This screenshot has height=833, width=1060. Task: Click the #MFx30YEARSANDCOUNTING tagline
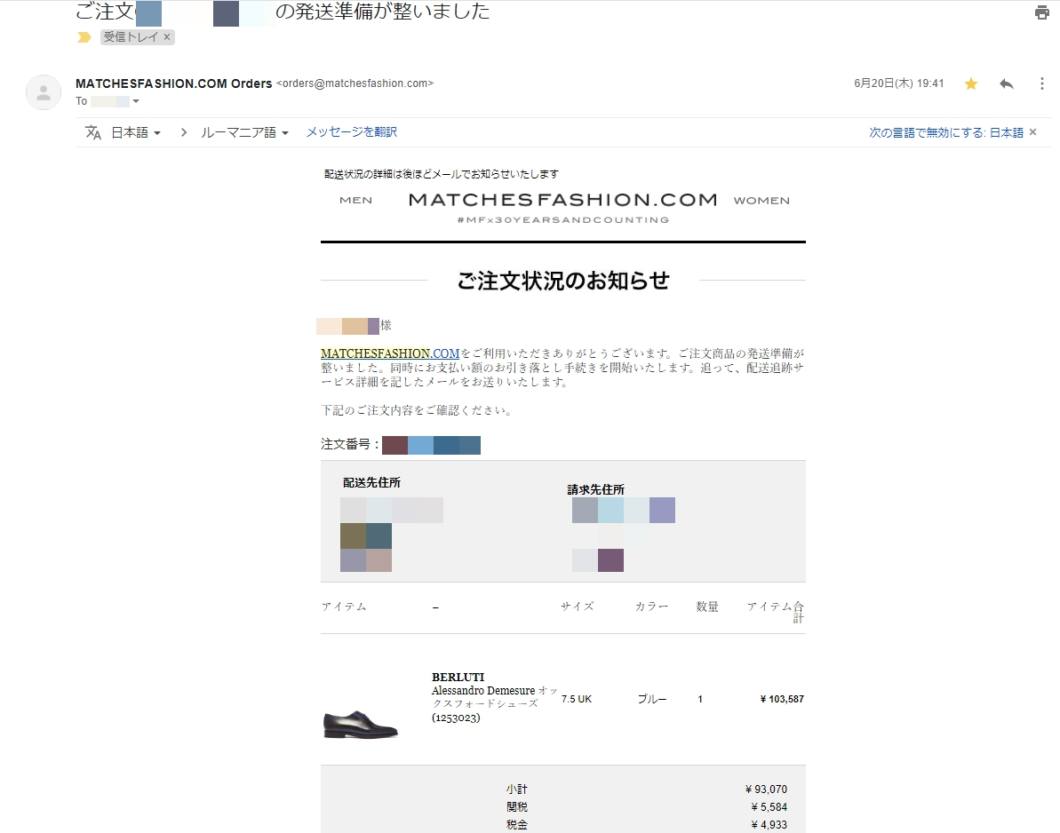563,220
